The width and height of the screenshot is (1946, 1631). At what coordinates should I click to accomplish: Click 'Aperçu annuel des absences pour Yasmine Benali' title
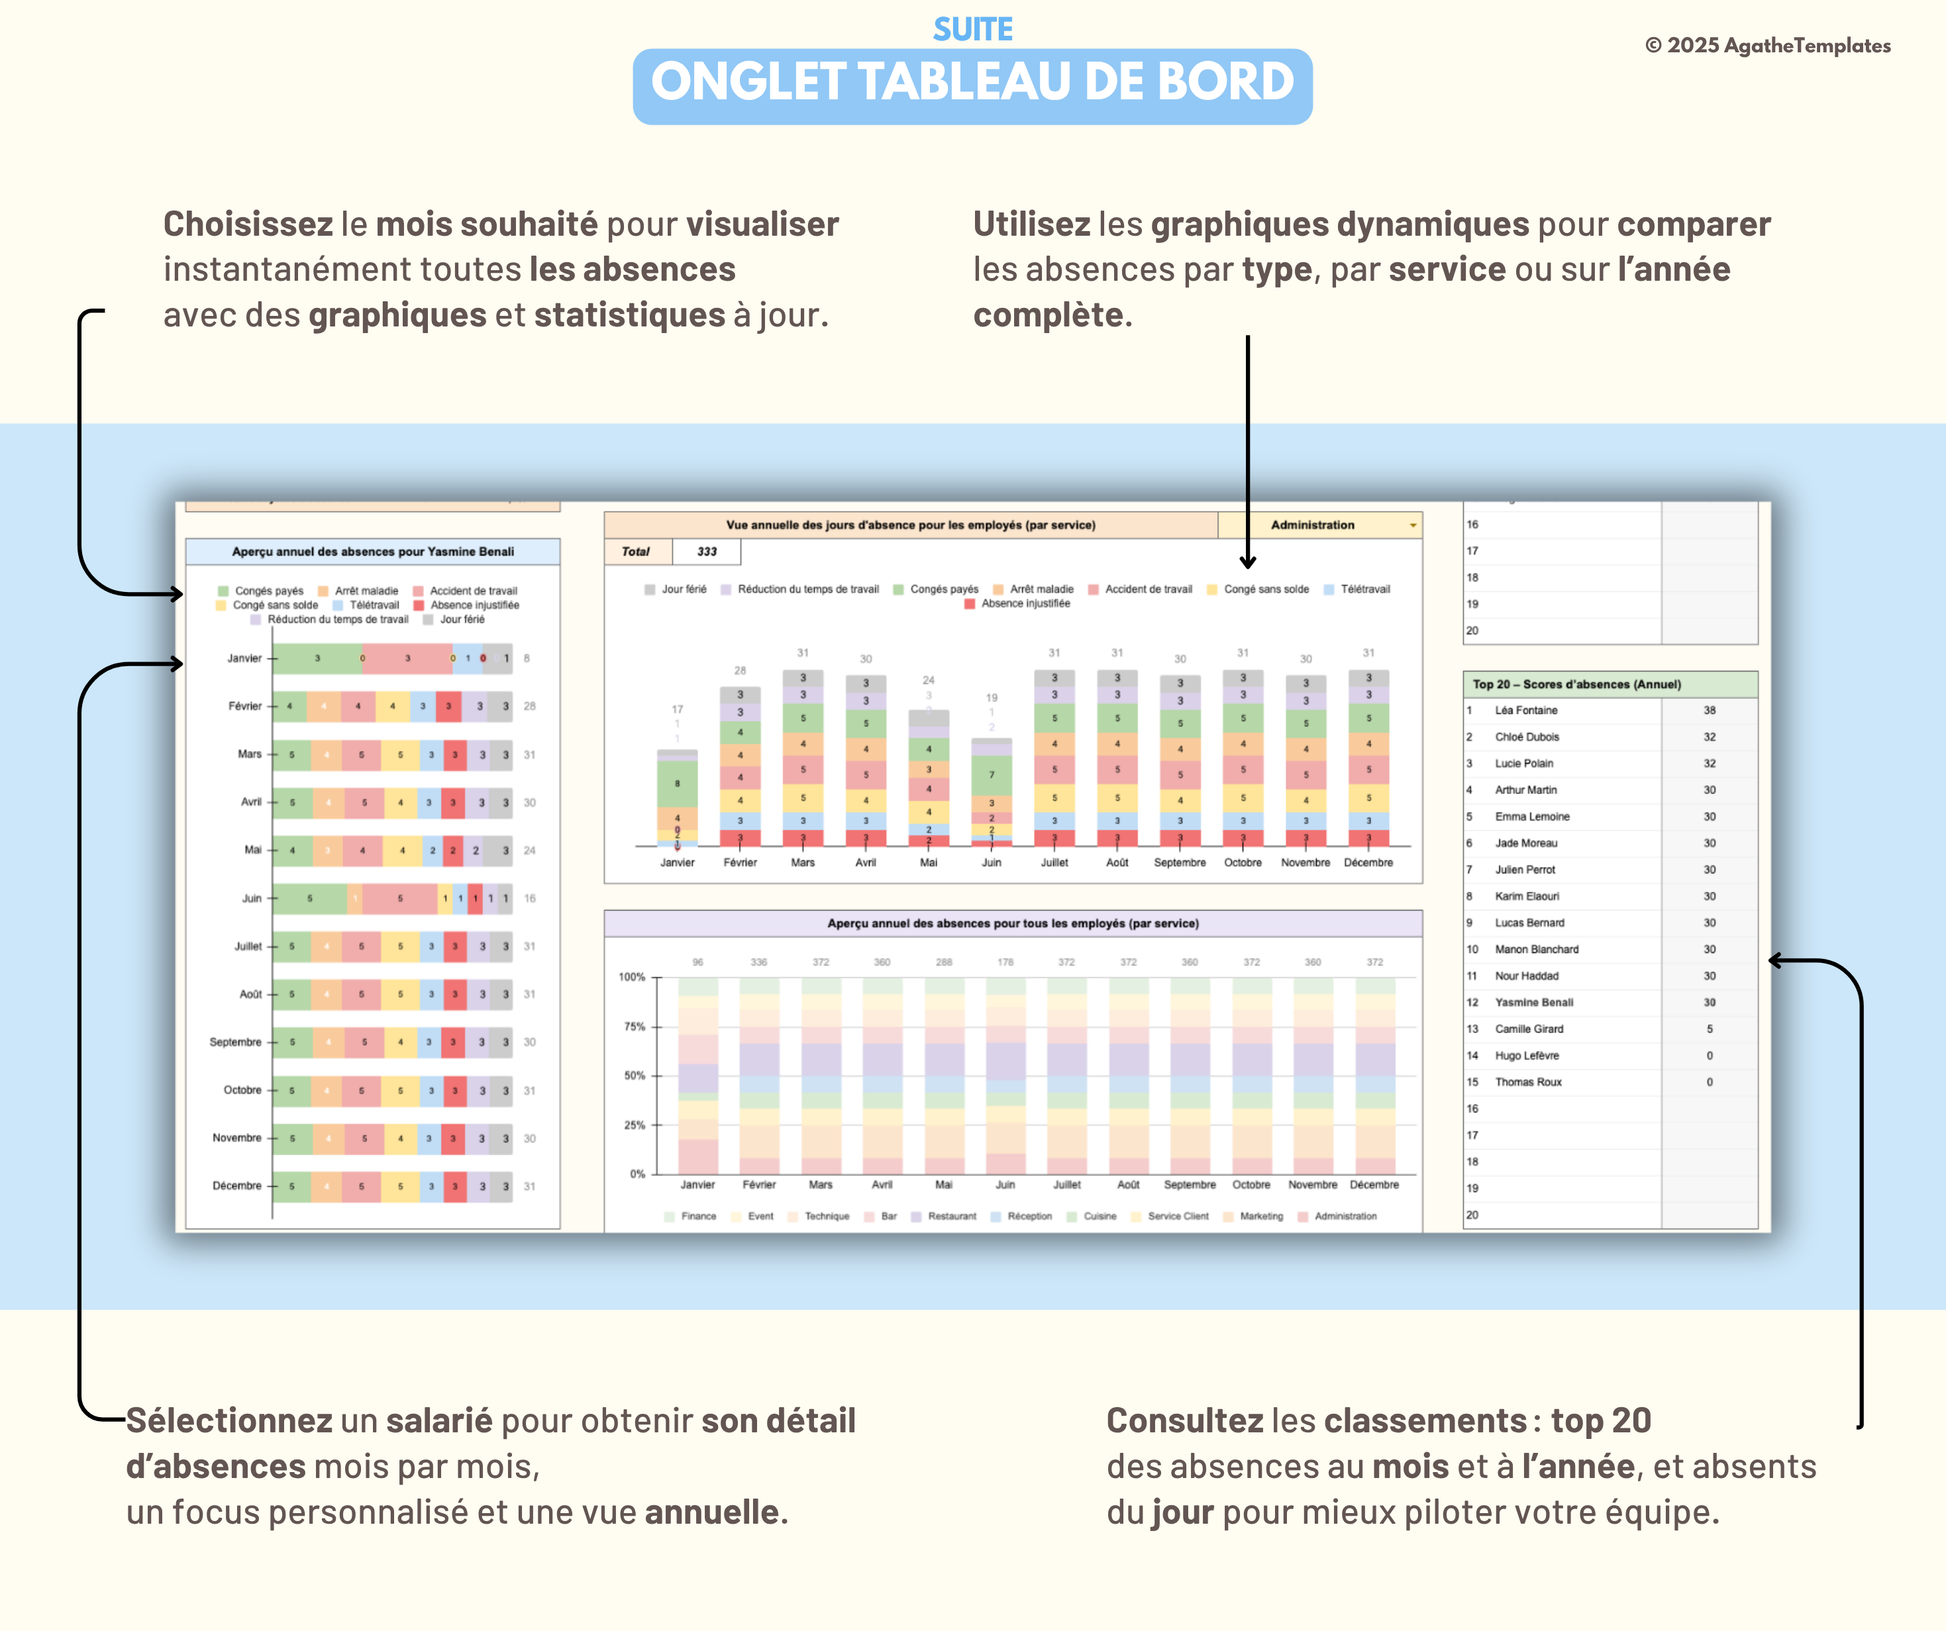(372, 552)
